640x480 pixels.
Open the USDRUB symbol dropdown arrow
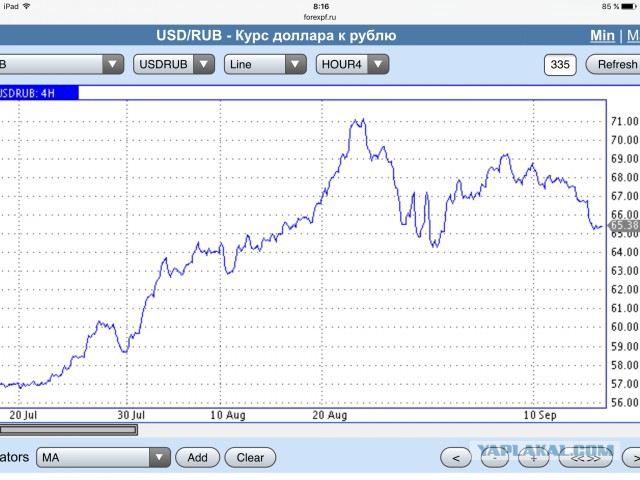204,64
